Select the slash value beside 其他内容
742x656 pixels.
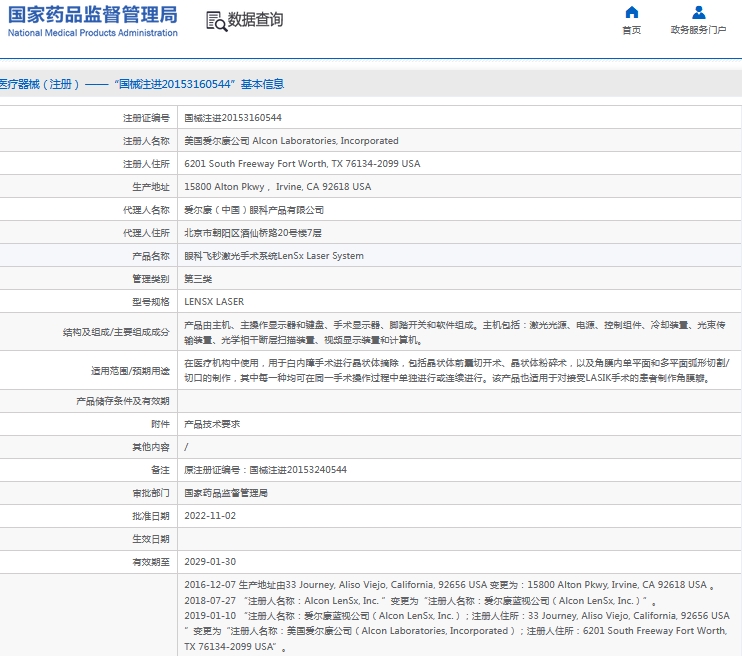click(x=186, y=447)
